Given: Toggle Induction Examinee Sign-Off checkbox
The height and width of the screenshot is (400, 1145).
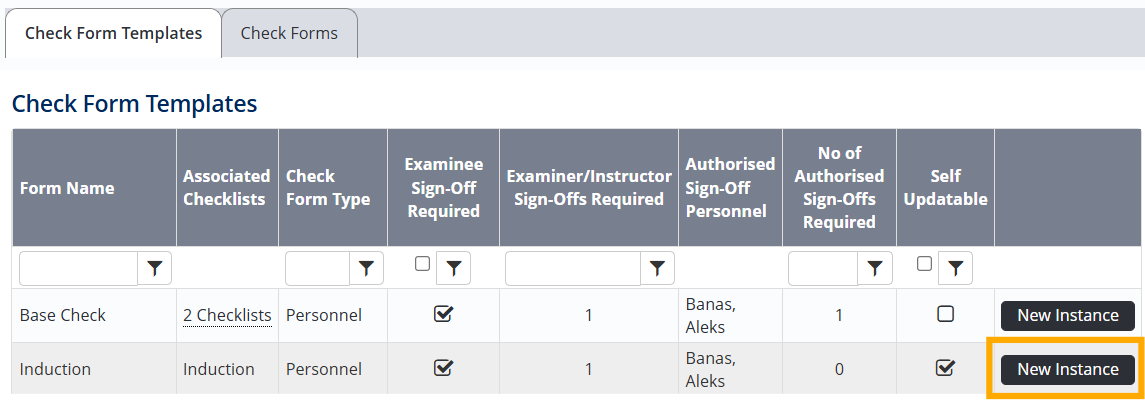Looking at the screenshot, I should (443, 368).
